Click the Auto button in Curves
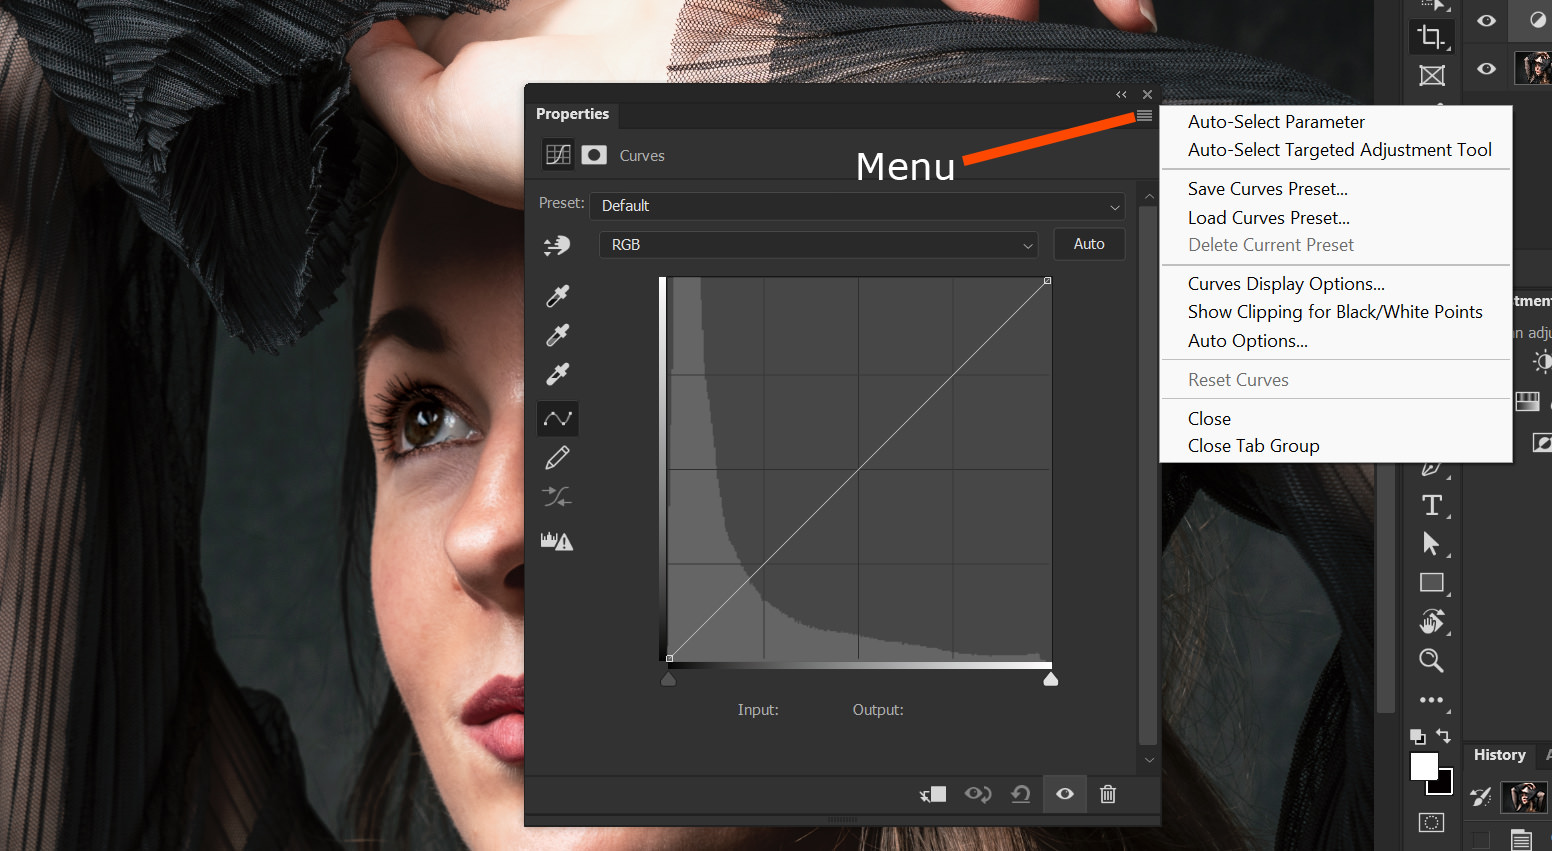This screenshot has height=851, width=1552. pyautogui.click(x=1089, y=243)
